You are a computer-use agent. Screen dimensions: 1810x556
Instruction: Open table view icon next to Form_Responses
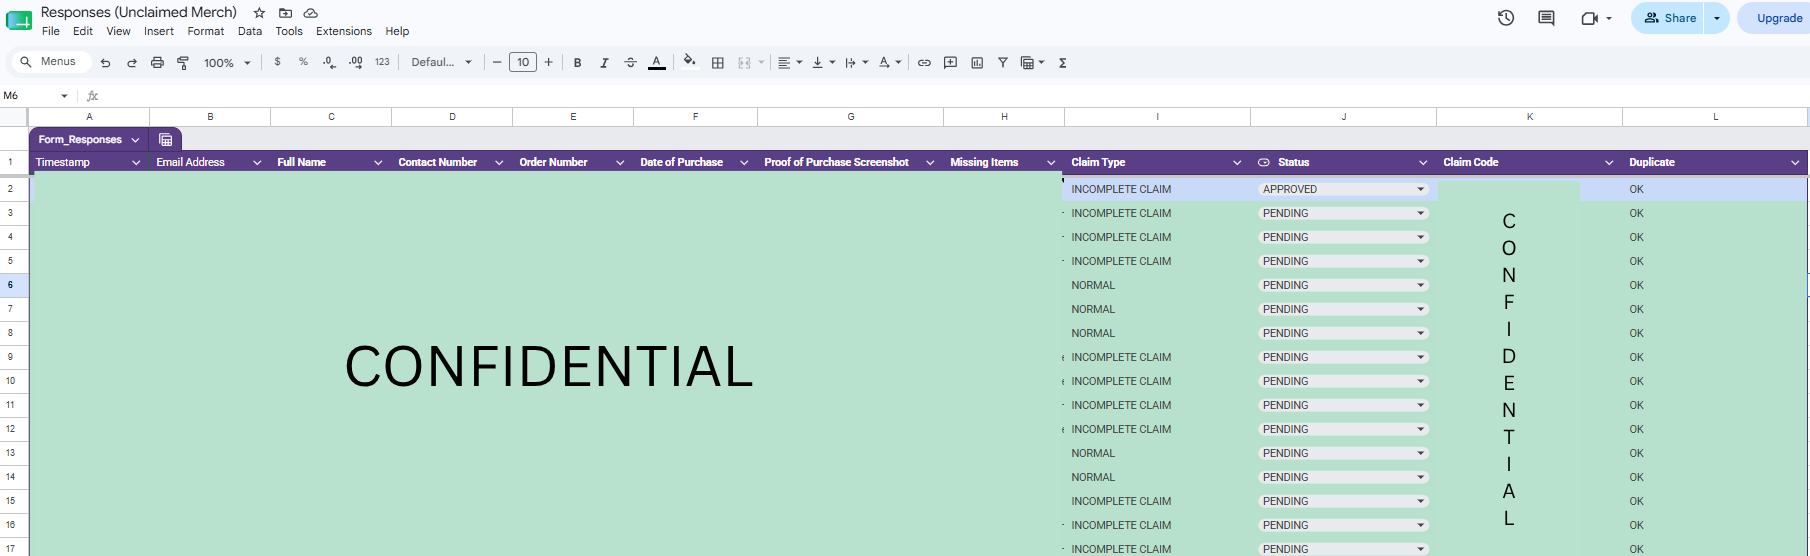[x=166, y=140]
